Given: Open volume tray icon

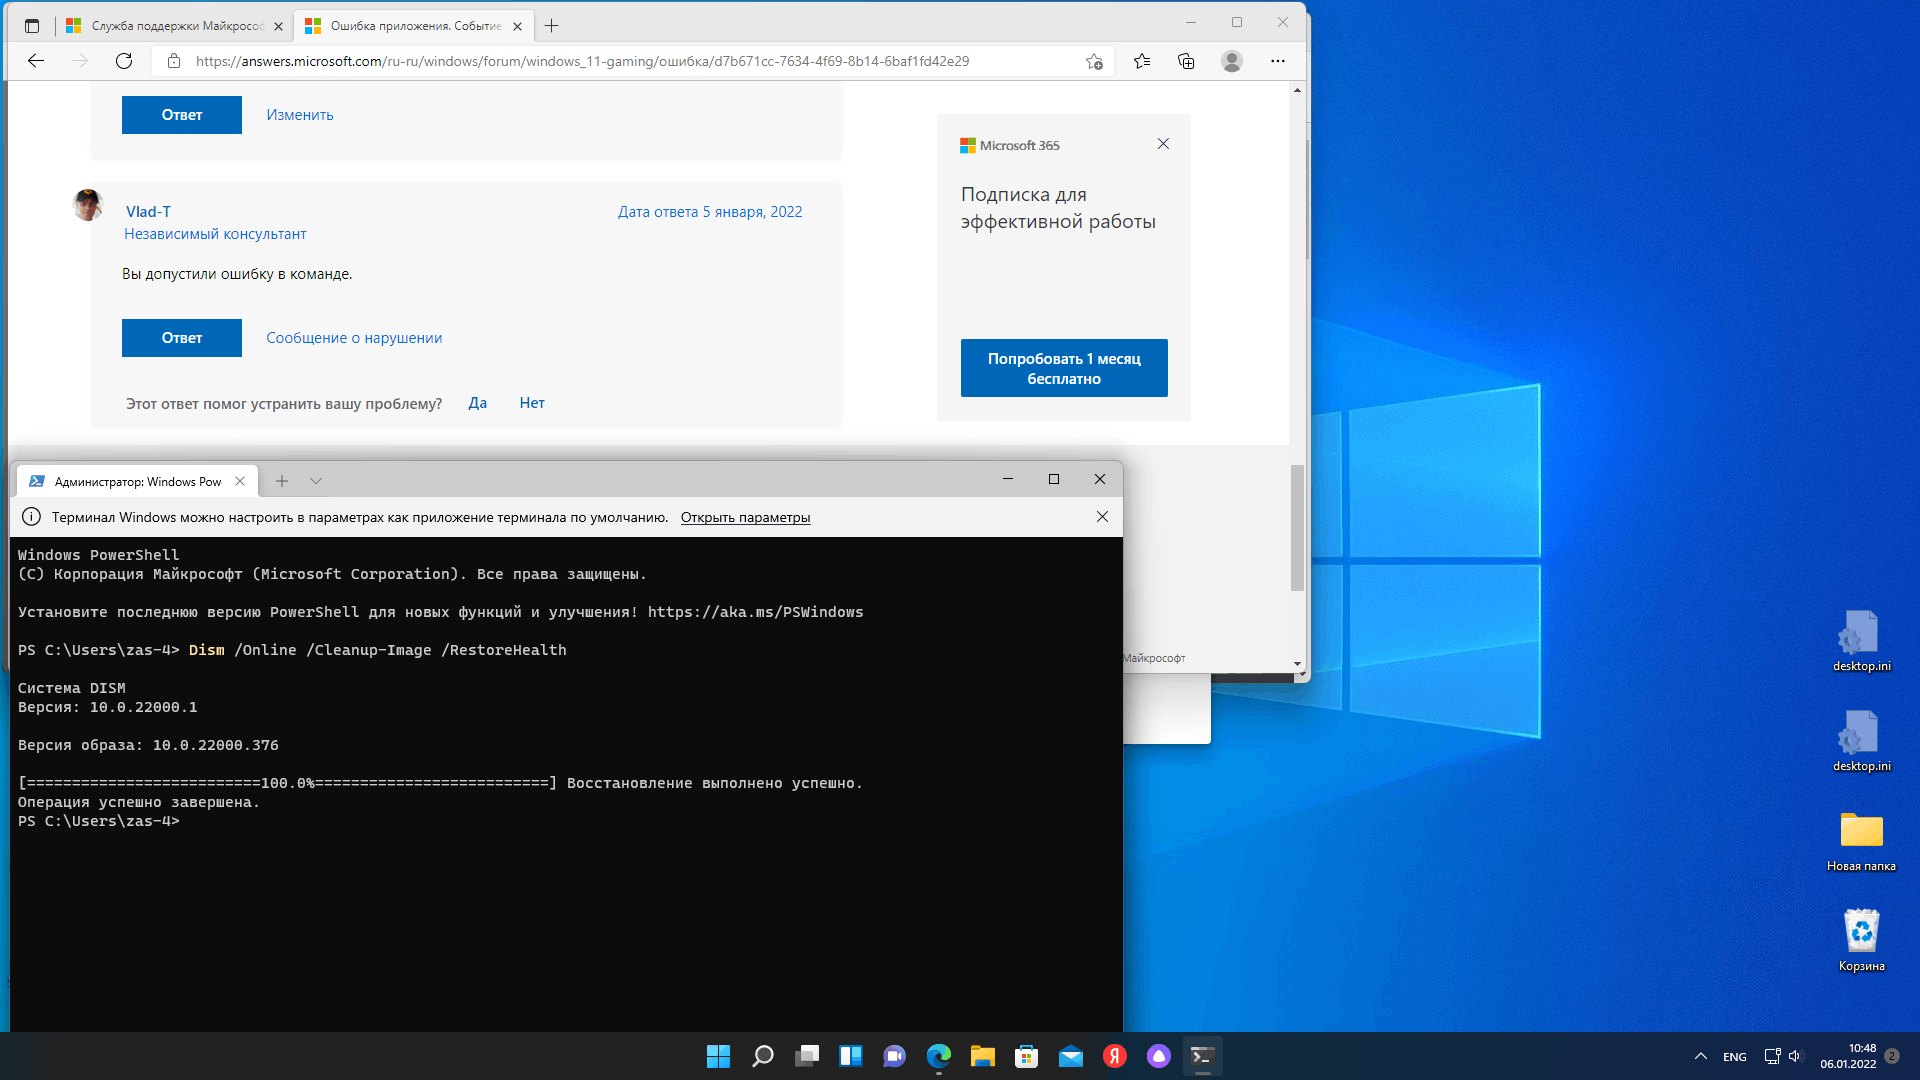Looking at the screenshot, I should coord(1795,1056).
